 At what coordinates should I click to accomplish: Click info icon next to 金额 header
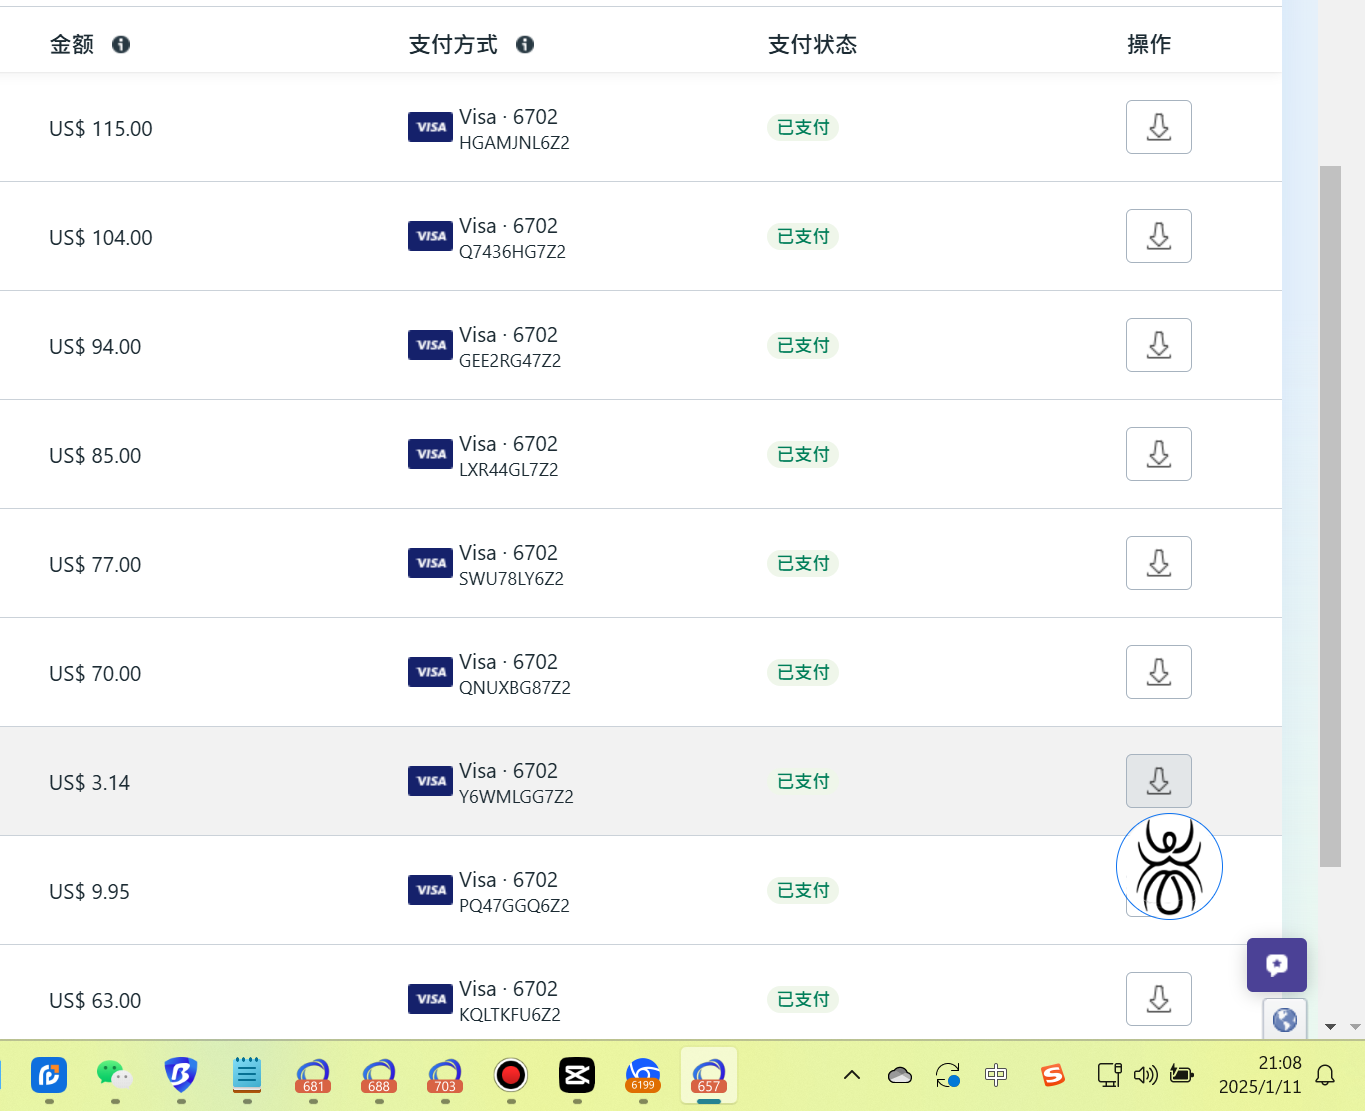[121, 45]
